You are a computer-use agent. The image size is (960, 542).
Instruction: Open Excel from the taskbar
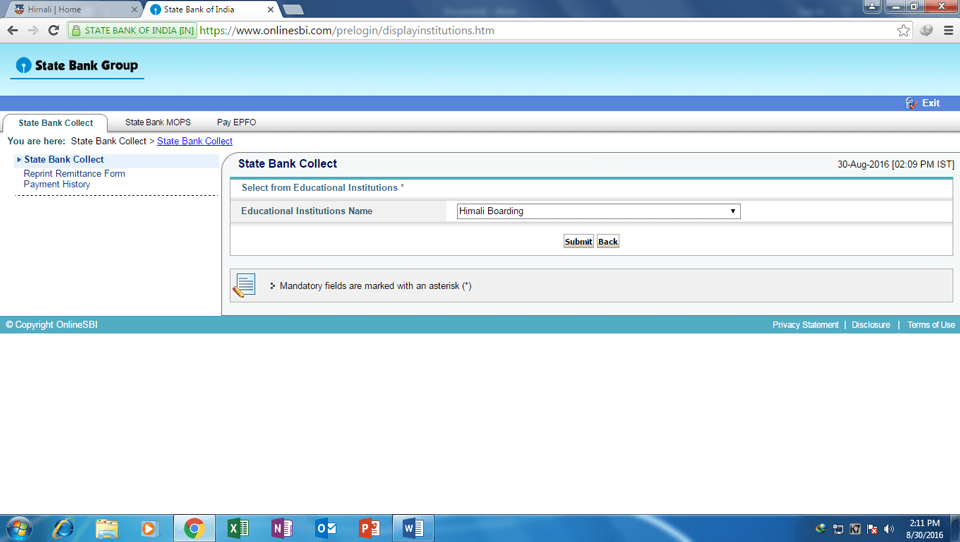[238, 528]
